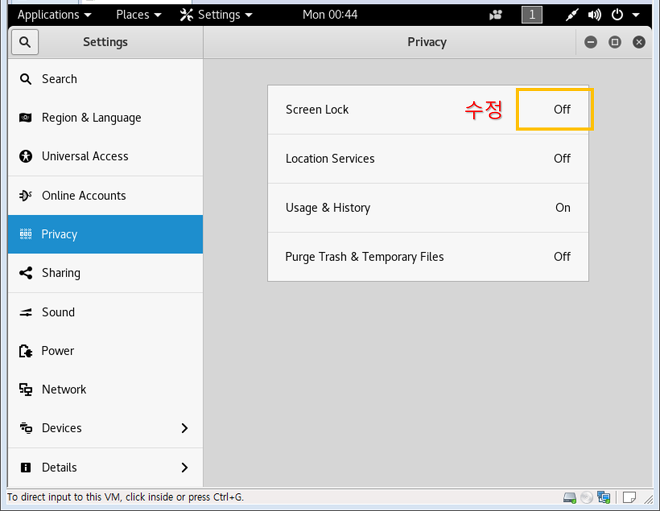Expand Devices with its chevron arrow
The image size is (660, 511).
[x=184, y=428]
